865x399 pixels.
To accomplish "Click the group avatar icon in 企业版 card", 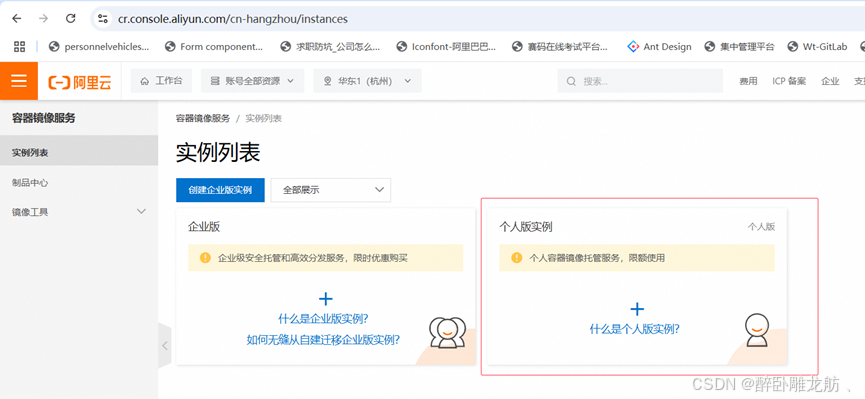I will pyautogui.click(x=446, y=332).
